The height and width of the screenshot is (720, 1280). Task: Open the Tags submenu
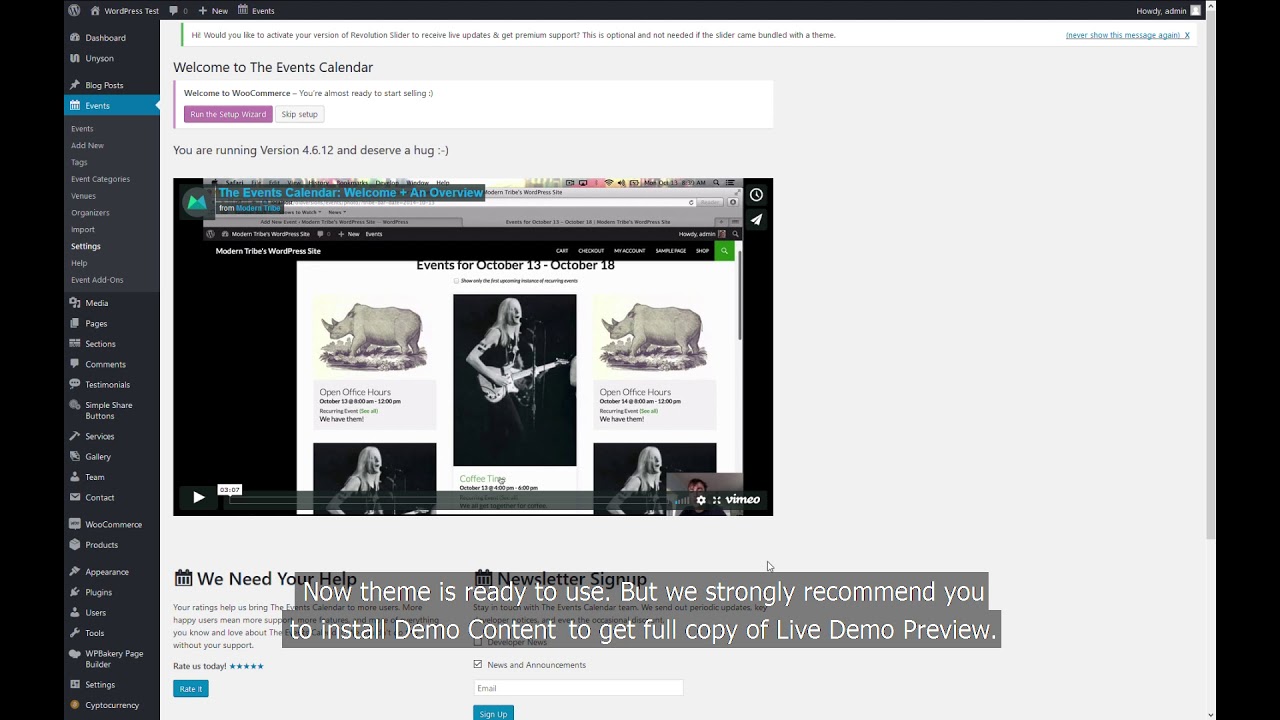tap(79, 162)
